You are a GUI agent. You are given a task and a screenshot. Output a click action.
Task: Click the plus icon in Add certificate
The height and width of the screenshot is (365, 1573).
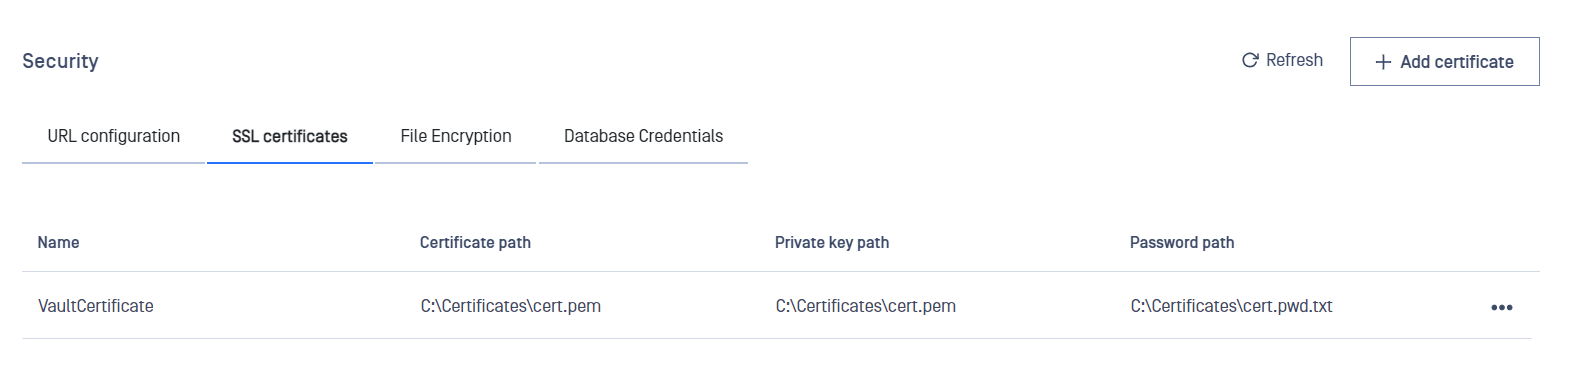(x=1383, y=62)
